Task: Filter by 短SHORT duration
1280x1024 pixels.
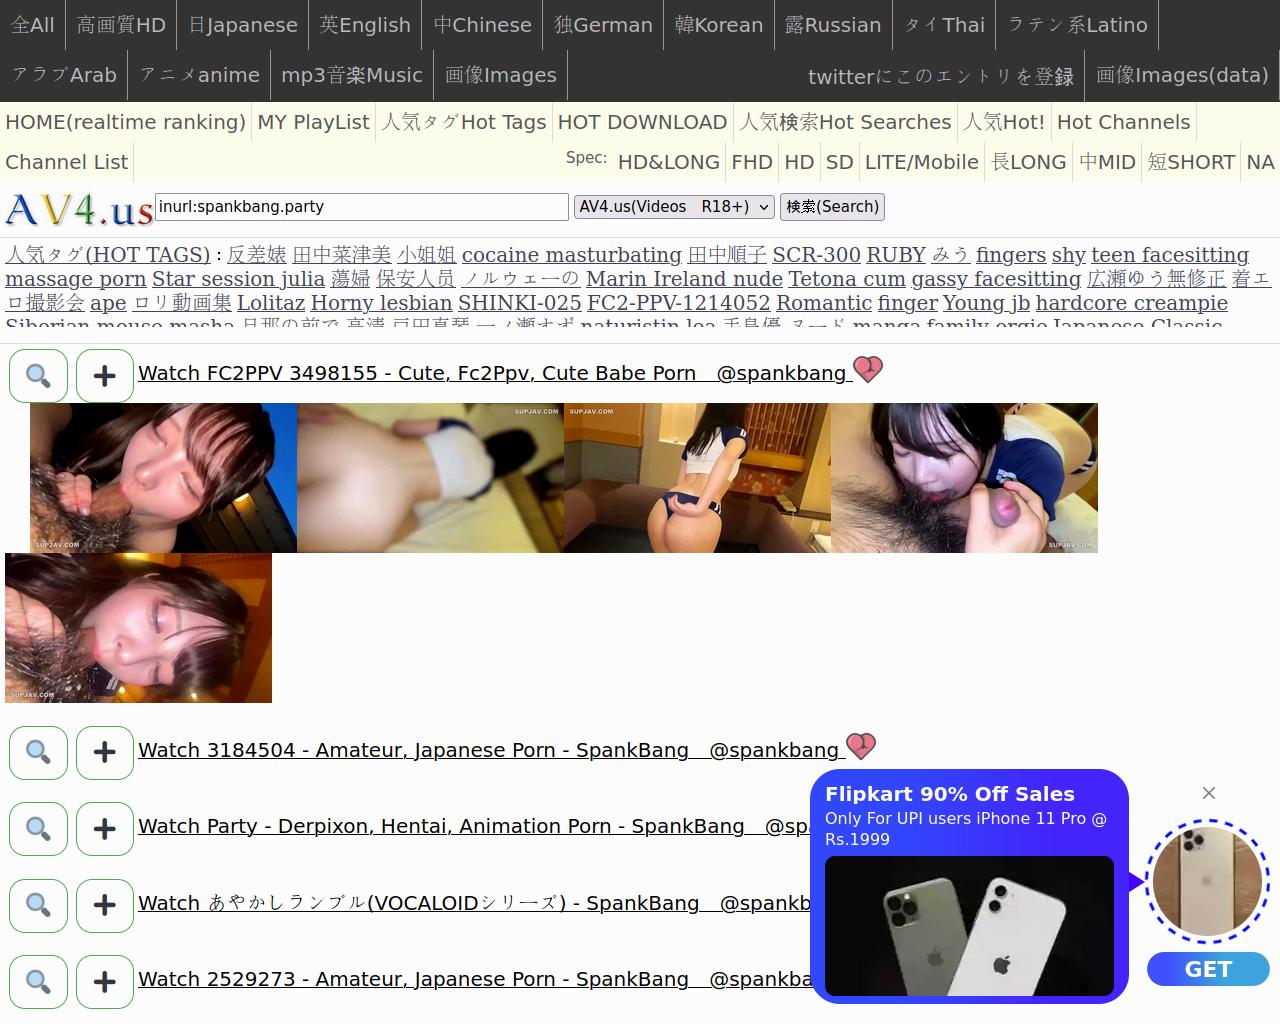Action: [1192, 162]
